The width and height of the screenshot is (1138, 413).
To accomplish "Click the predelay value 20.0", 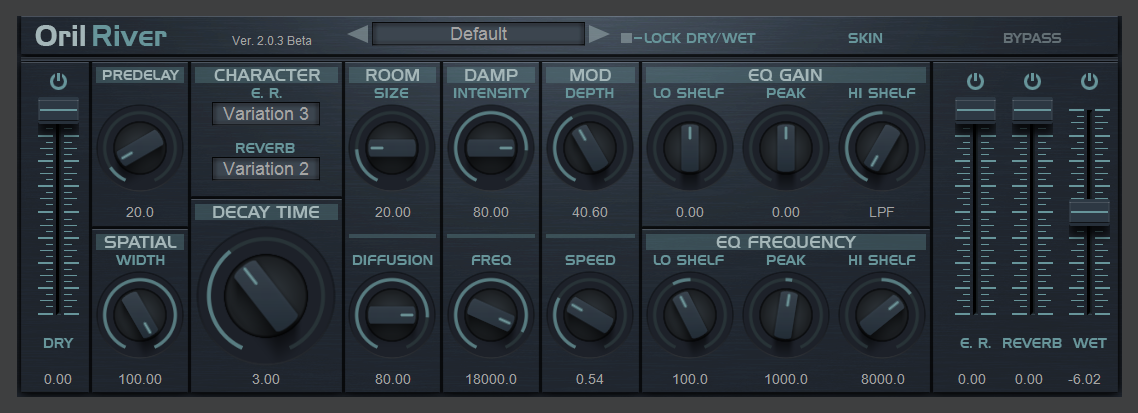I will (139, 213).
